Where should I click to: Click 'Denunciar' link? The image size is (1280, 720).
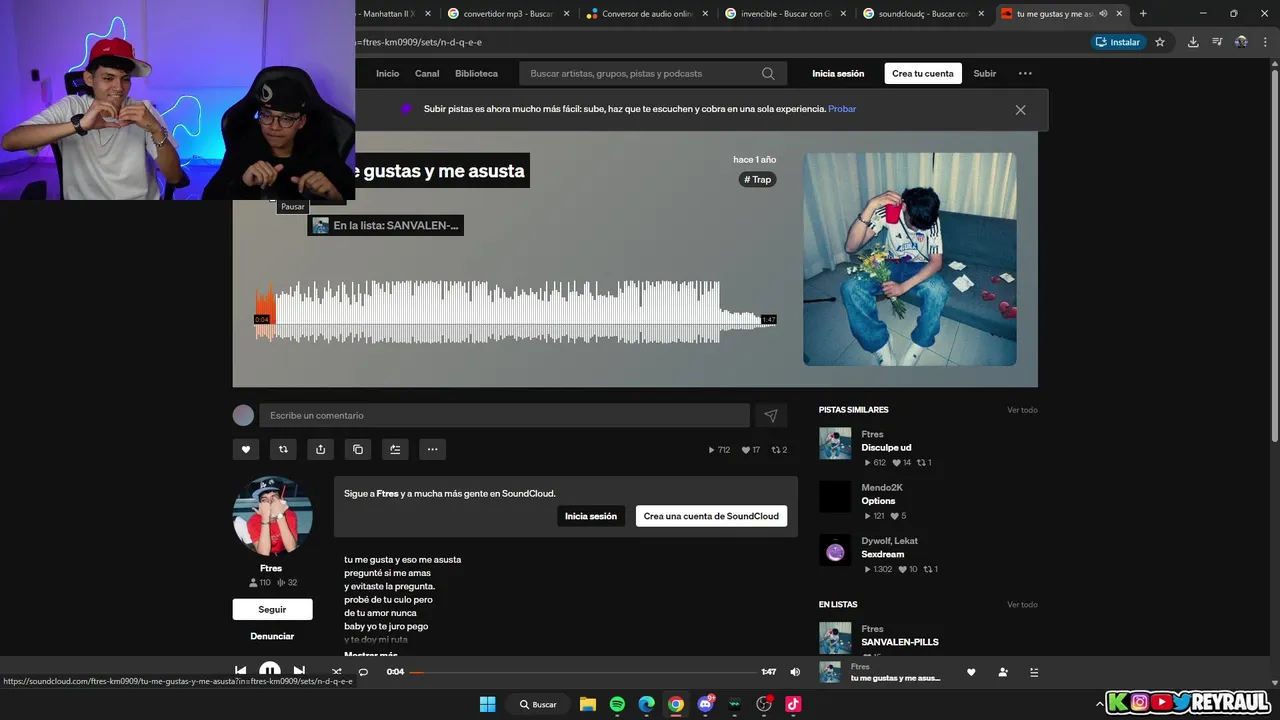click(x=272, y=636)
